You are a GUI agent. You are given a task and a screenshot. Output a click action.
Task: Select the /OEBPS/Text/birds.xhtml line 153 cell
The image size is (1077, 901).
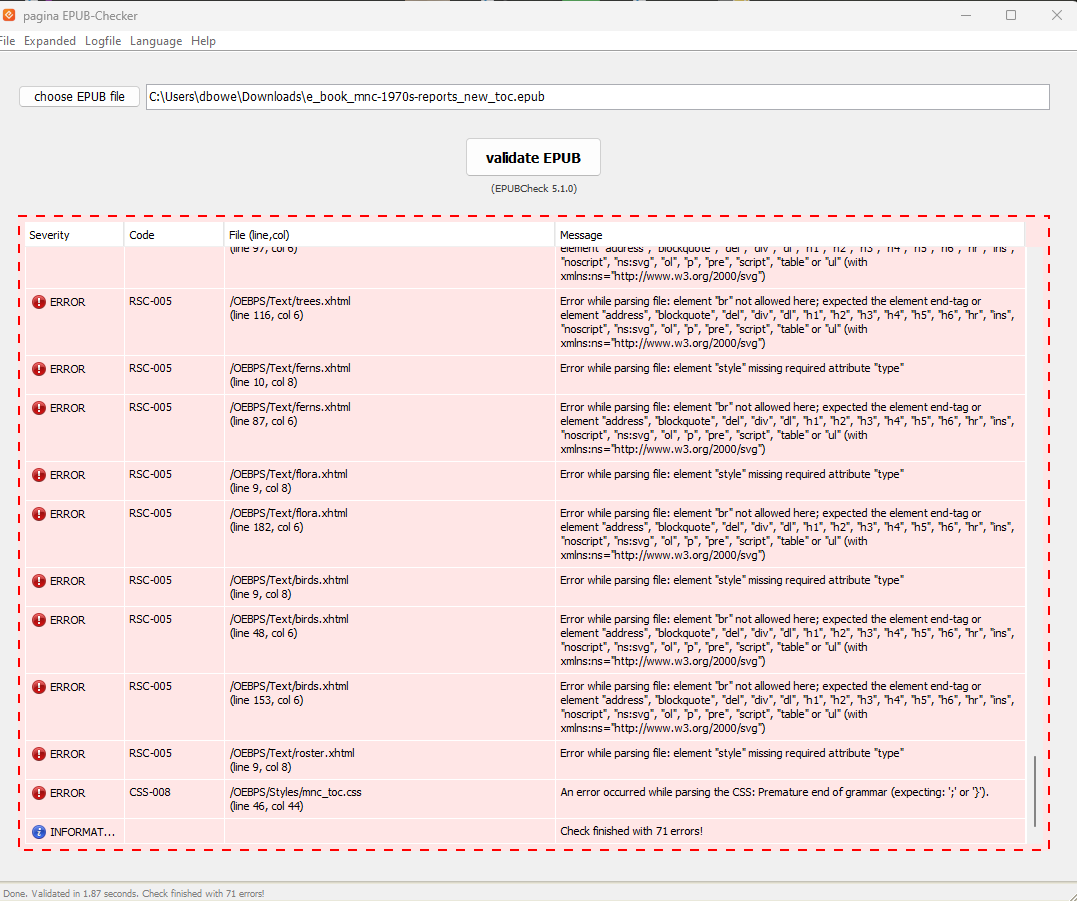click(389, 707)
